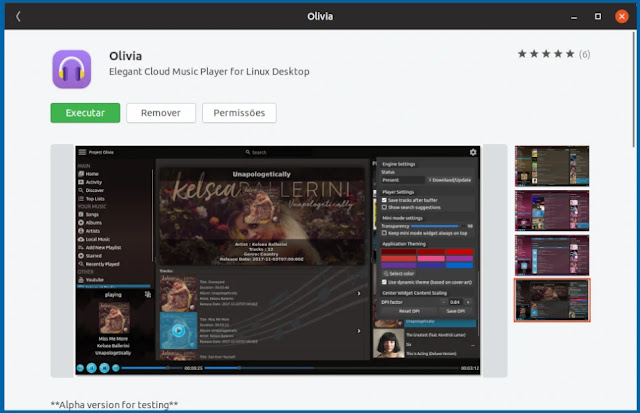Go back using the header back arrow
640x413 pixels.
pyautogui.click(x=18, y=16)
